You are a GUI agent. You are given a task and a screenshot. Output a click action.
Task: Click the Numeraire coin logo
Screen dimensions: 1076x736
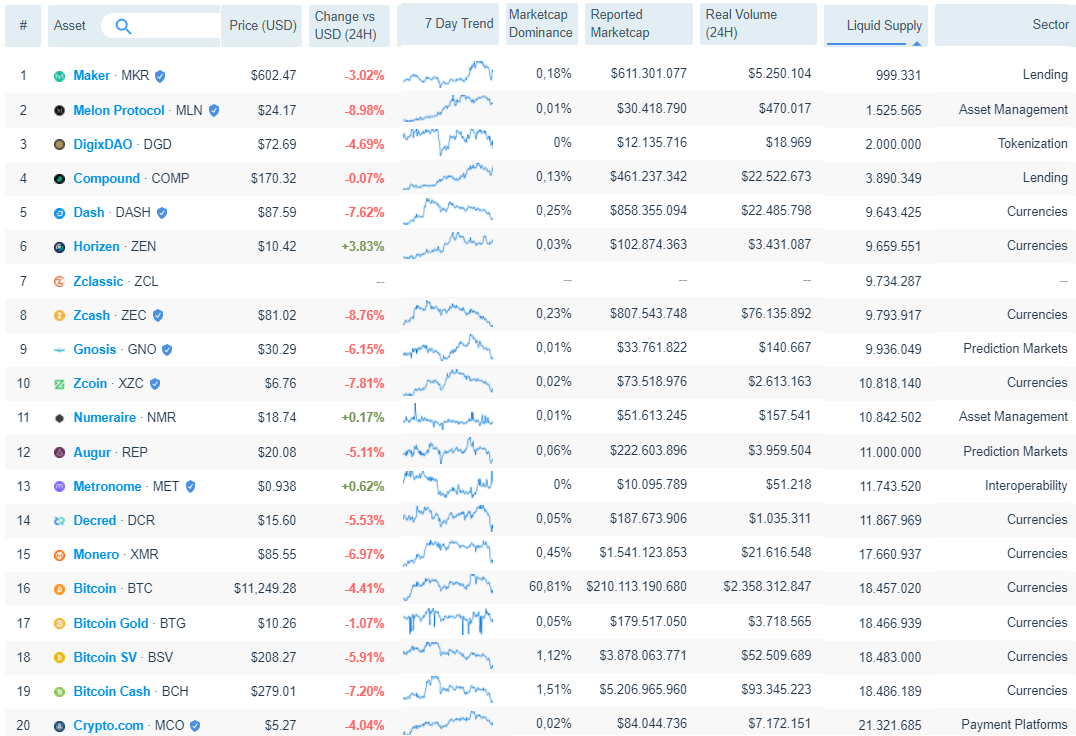coord(60,418)
